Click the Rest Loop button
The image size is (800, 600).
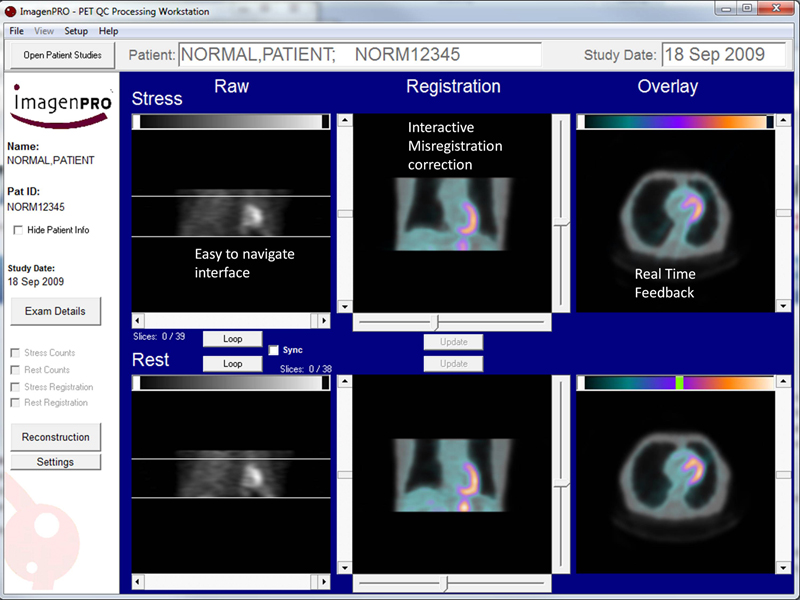(233, 364)
